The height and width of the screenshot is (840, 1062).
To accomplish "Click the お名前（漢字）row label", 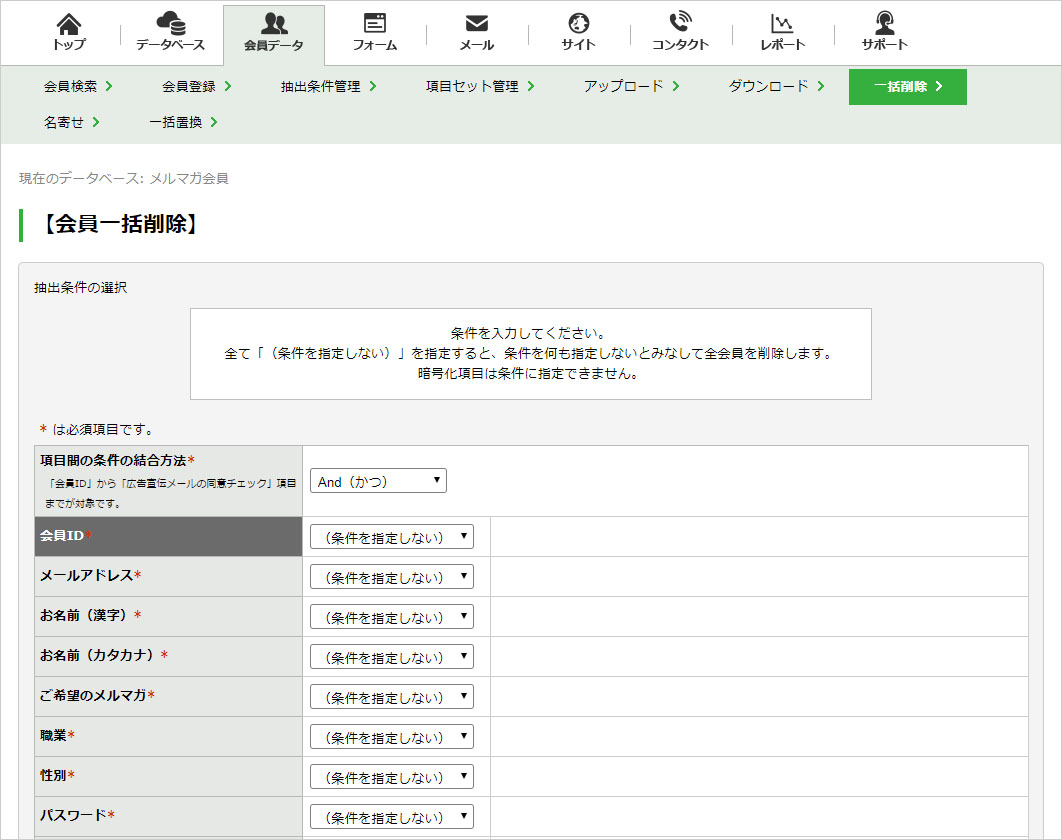I will (90, 616).
